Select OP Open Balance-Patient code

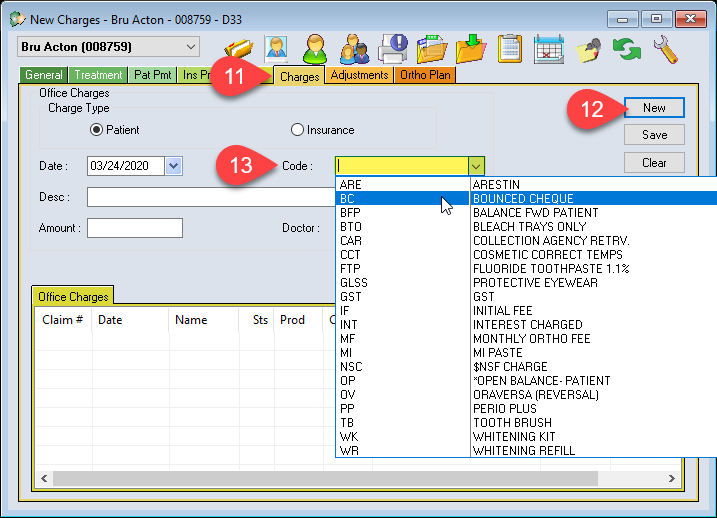click(x=526, y=381)
